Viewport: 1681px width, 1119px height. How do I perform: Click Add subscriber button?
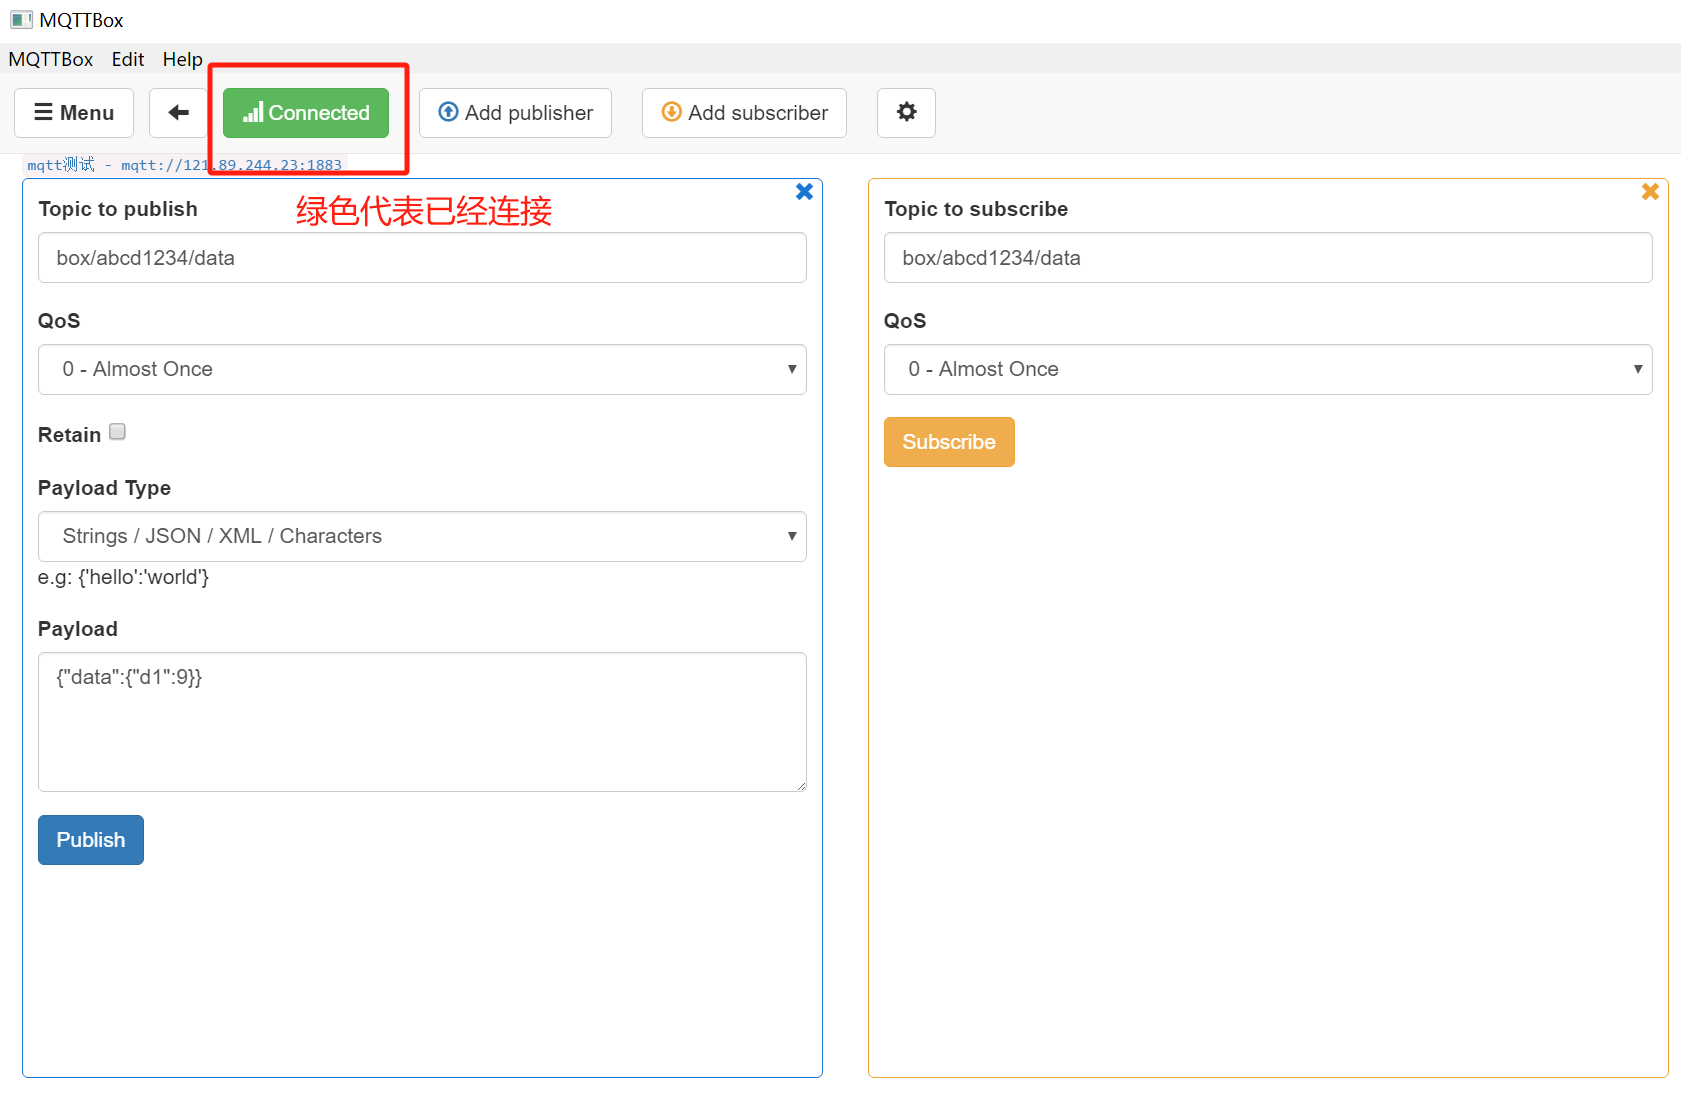(744, 113)
